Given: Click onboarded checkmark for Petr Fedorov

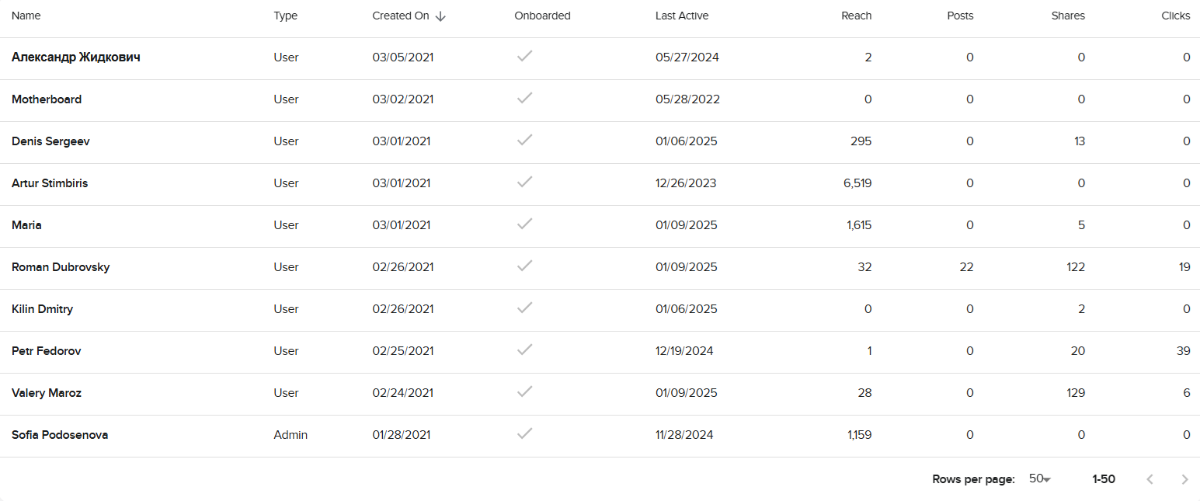Looking at the screenshot, I should (x=524, y=351).
